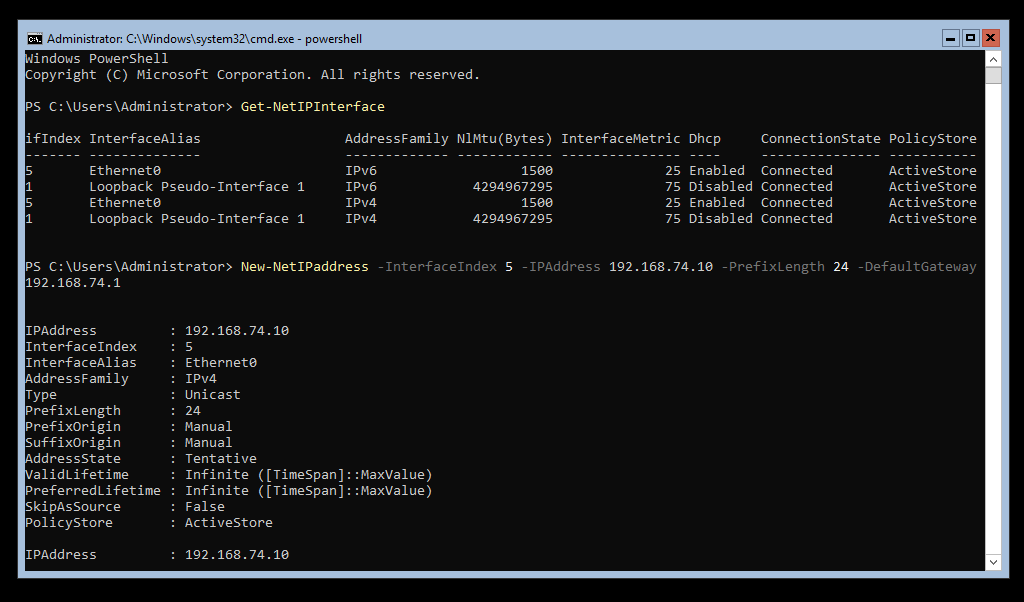The image size is (1024, 602).
Task: Close the Administrator cmd.exe window
Action: [991, 38]
